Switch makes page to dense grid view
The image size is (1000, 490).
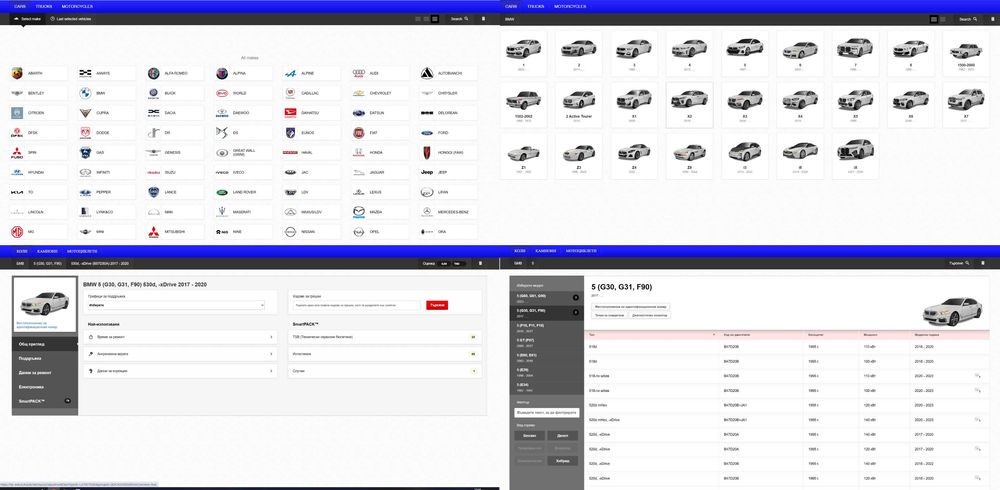[435, 19]
